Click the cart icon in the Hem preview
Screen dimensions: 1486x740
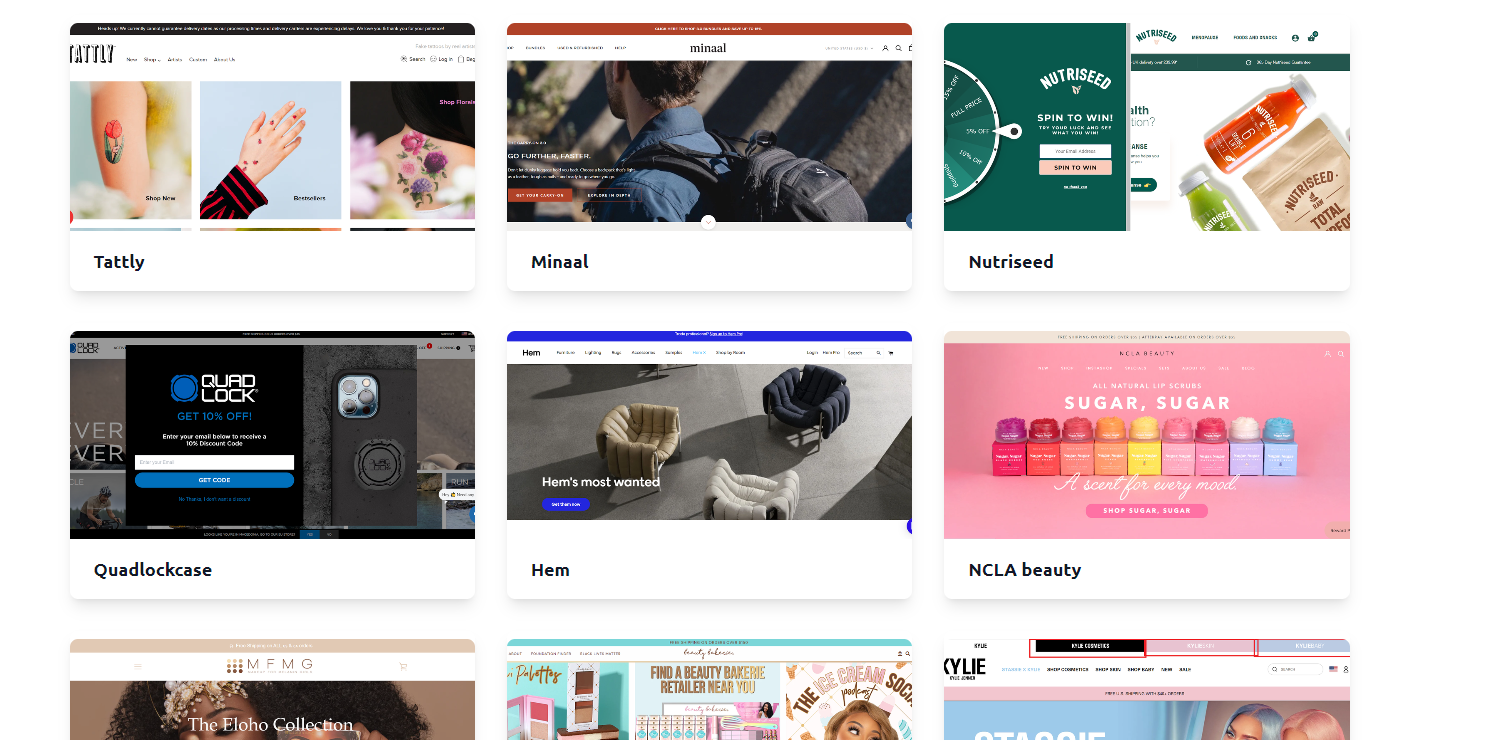tap(891, 353)
